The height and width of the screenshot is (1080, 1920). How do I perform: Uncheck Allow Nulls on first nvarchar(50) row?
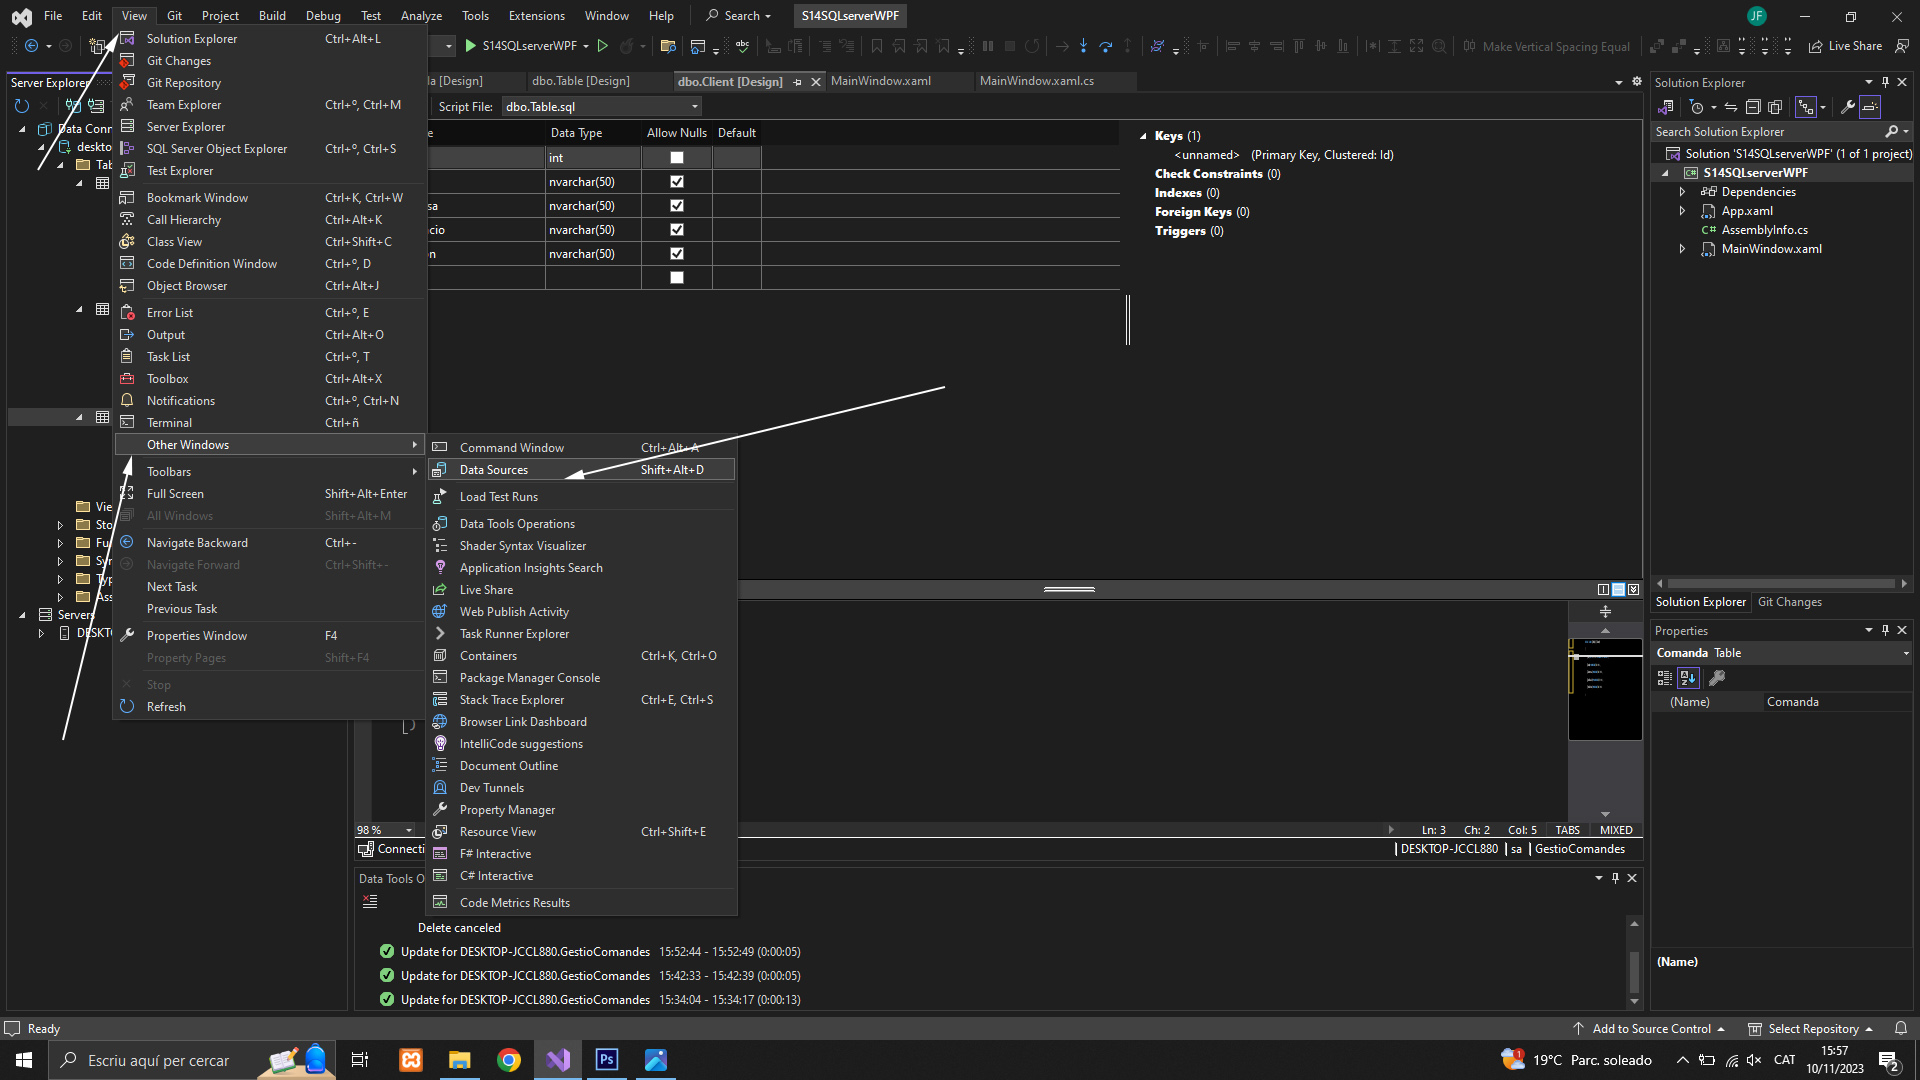[x=677, y=182]
